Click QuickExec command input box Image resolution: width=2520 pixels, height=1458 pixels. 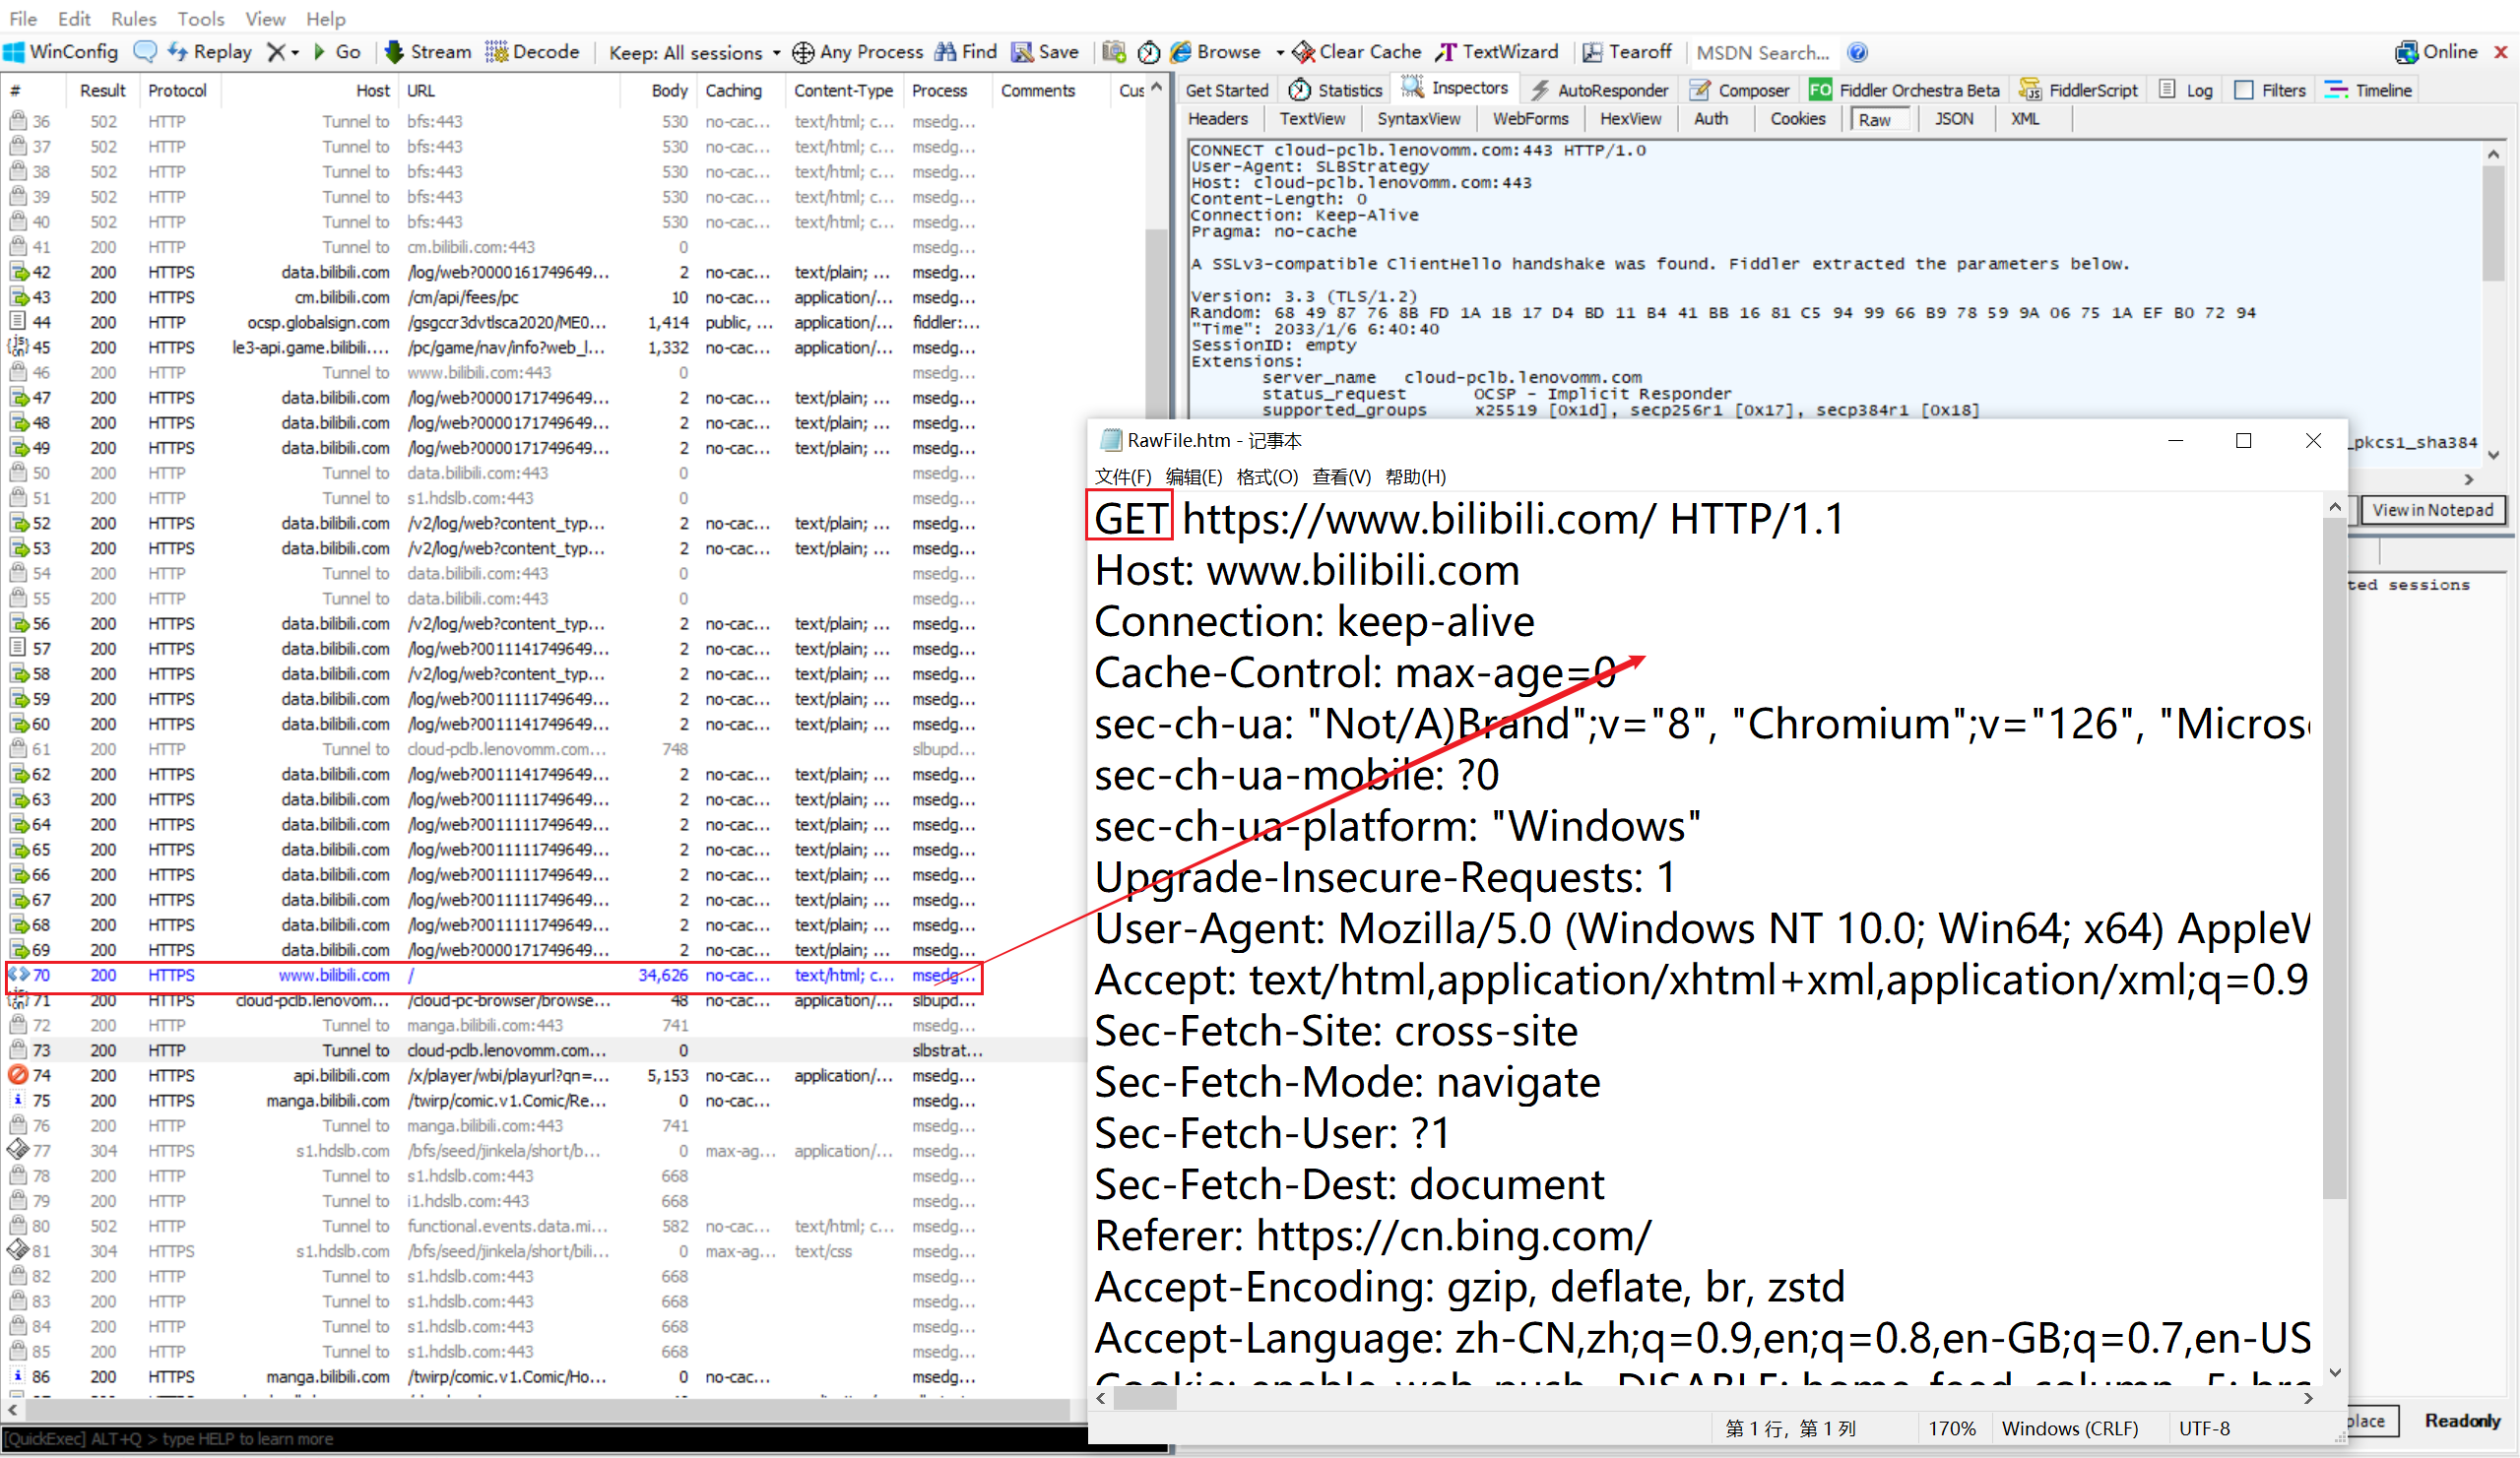click(x=545, y=1439)
